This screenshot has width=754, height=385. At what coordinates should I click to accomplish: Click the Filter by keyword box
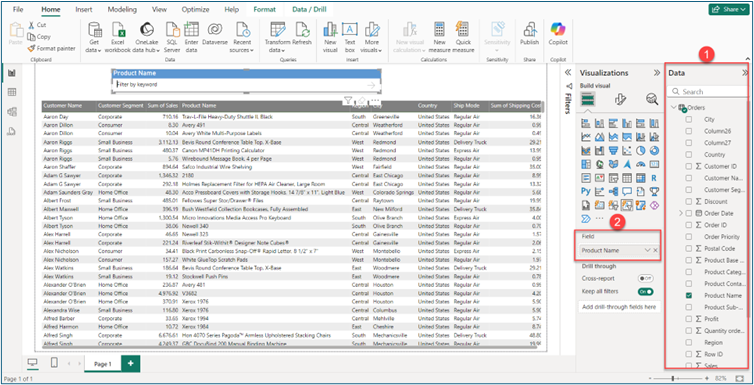click(x=247, y=85)
